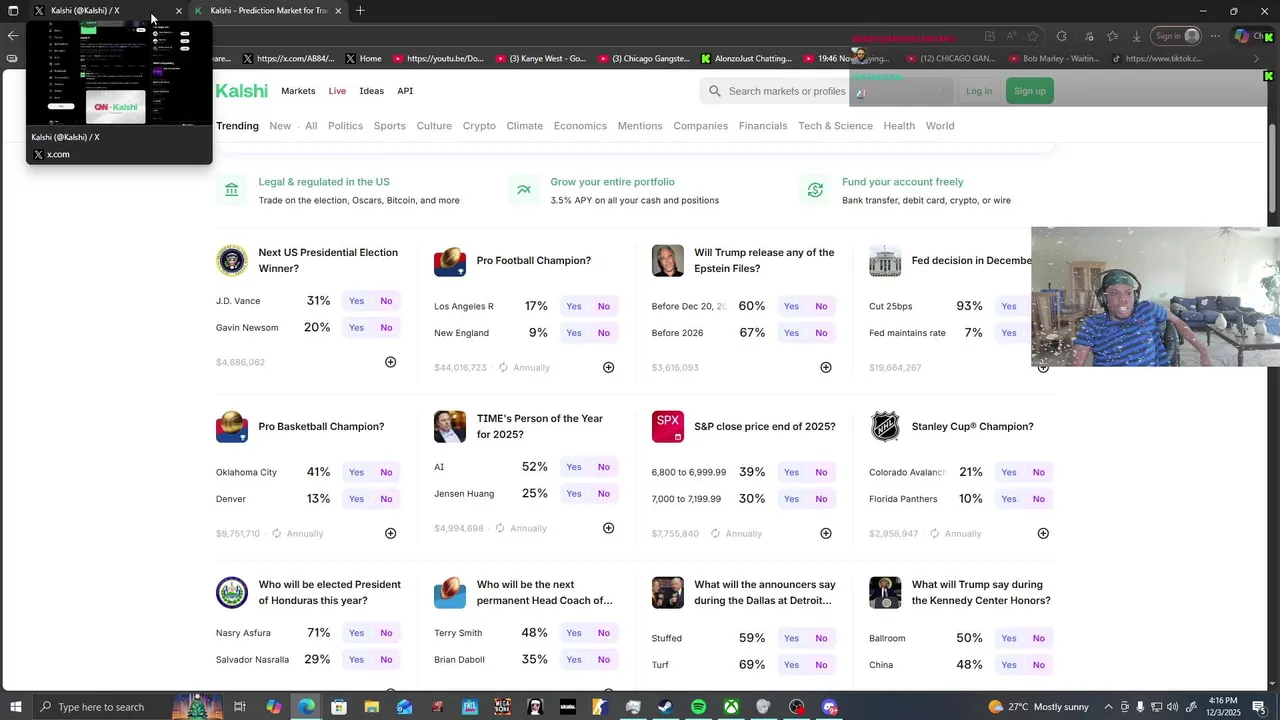Open the browser downloads icon

click(1137, 36)
